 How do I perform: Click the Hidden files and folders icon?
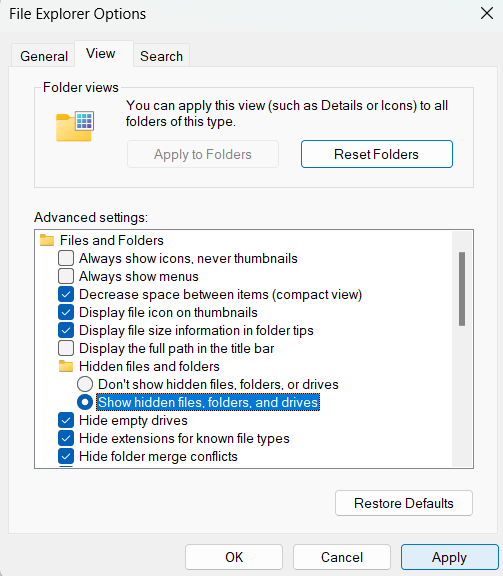coord(66,366)
